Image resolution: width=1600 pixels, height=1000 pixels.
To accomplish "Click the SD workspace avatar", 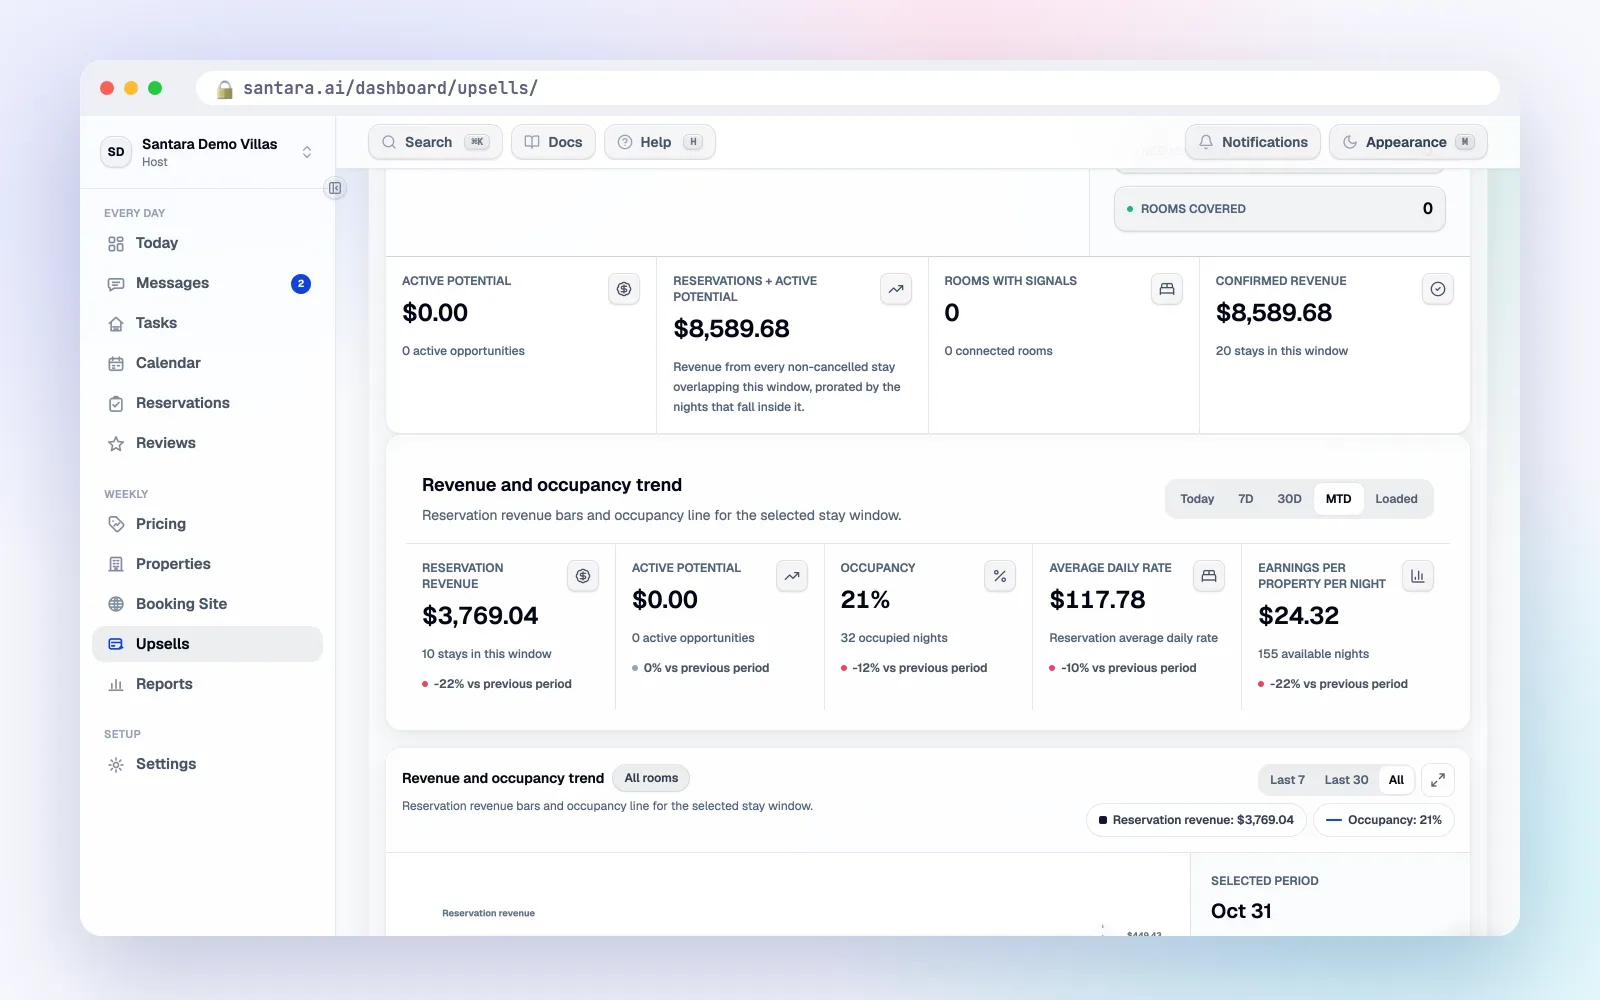I will click(116, 152).
